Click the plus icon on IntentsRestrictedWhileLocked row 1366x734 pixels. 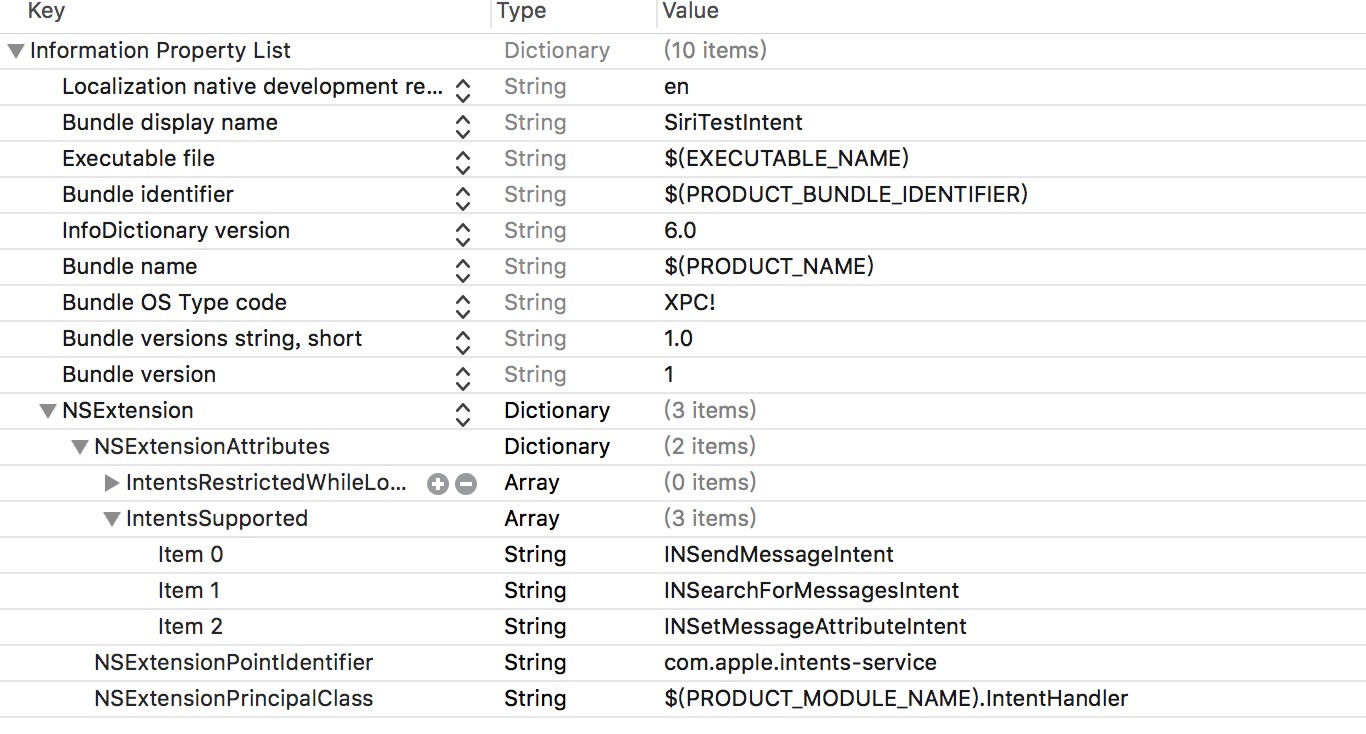pyautogui.click(x=437, y=484)
